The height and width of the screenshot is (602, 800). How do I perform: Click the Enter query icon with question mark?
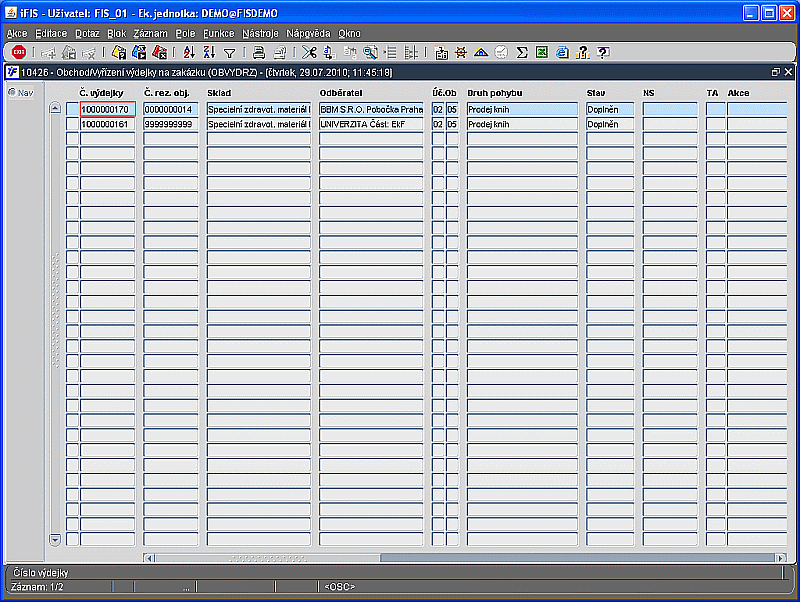point(119,52)
